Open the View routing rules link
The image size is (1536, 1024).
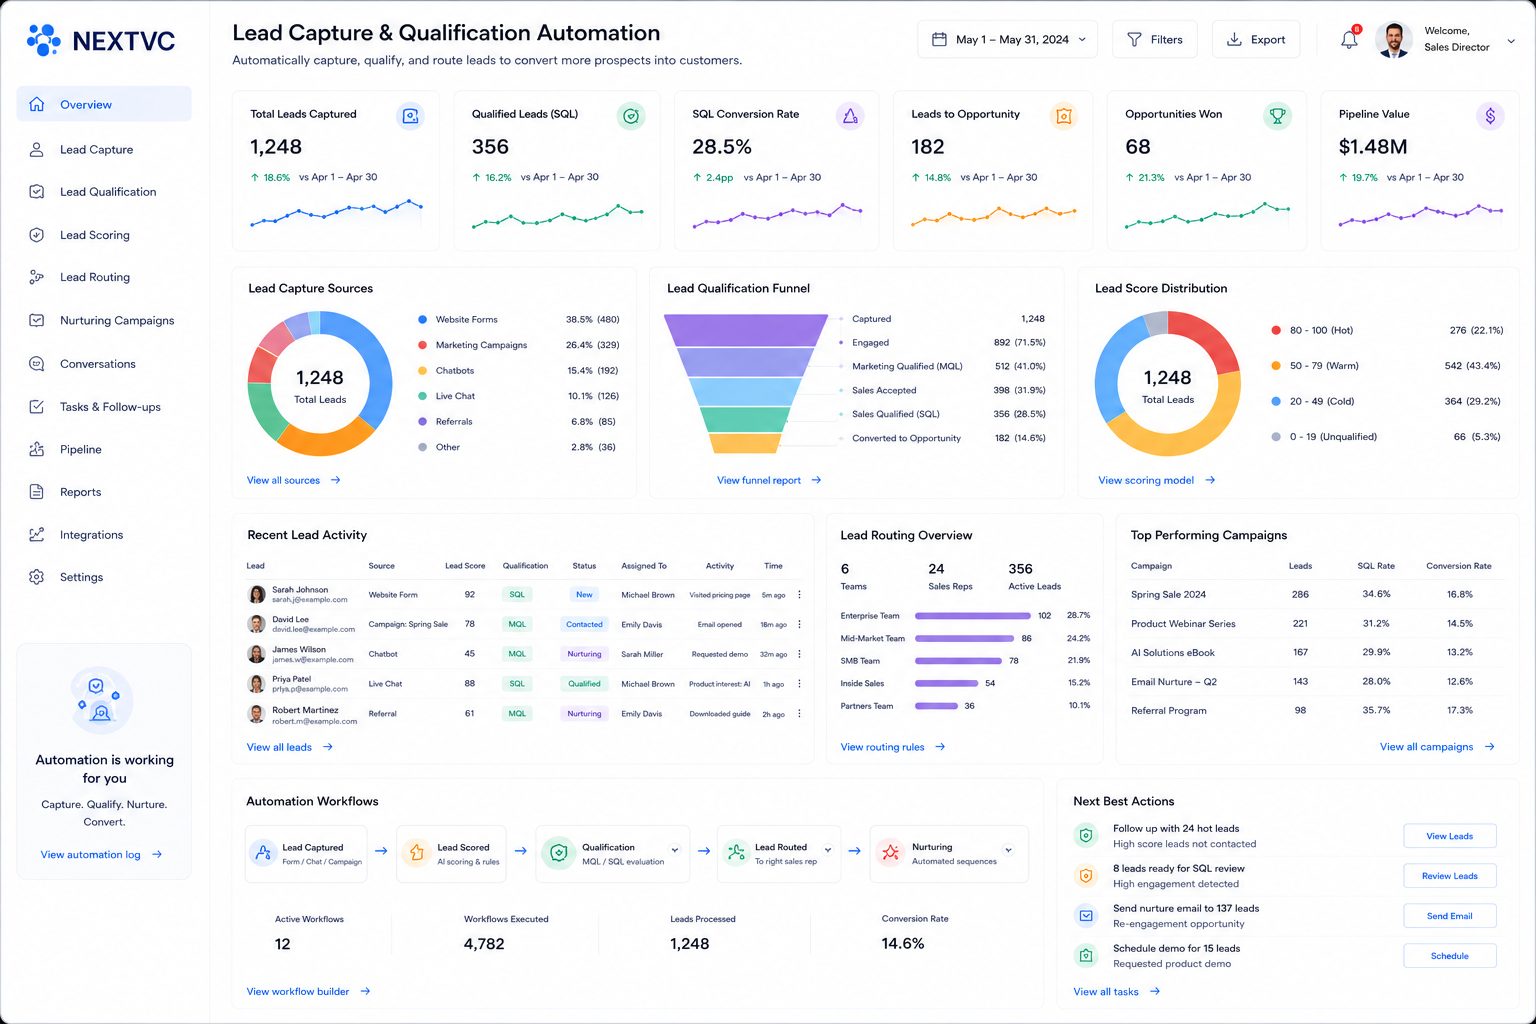893,747
